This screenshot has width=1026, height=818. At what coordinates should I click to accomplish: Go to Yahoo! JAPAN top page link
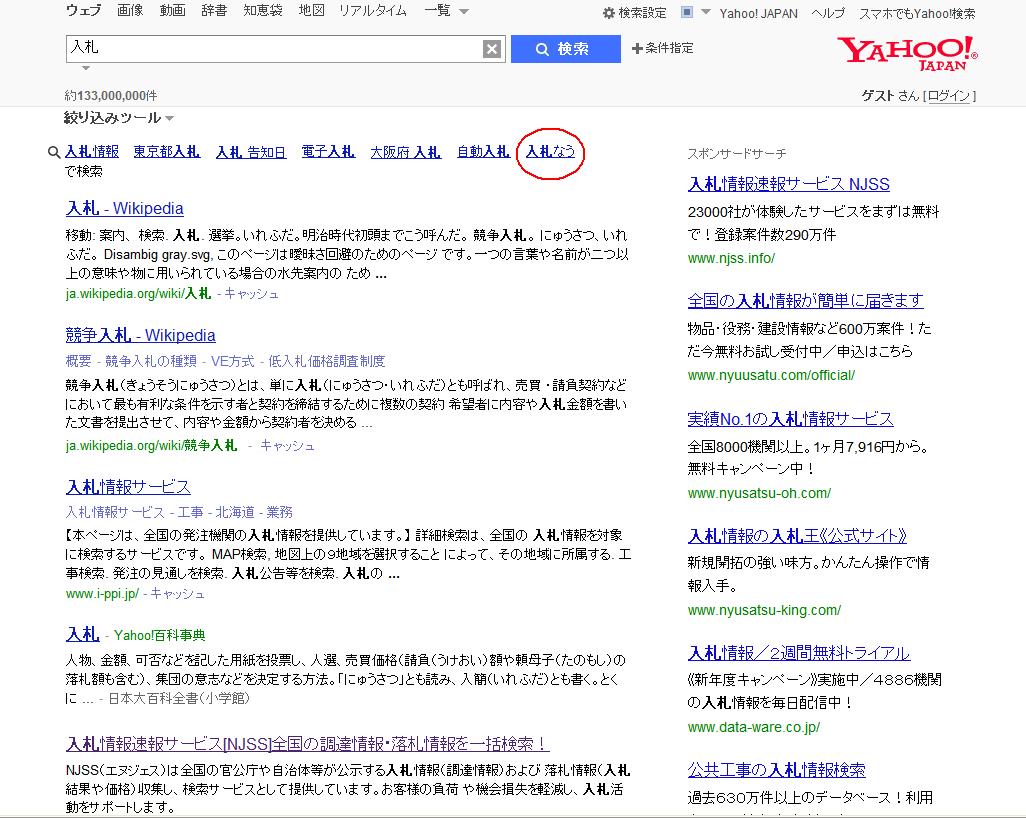tap(758, 13)
